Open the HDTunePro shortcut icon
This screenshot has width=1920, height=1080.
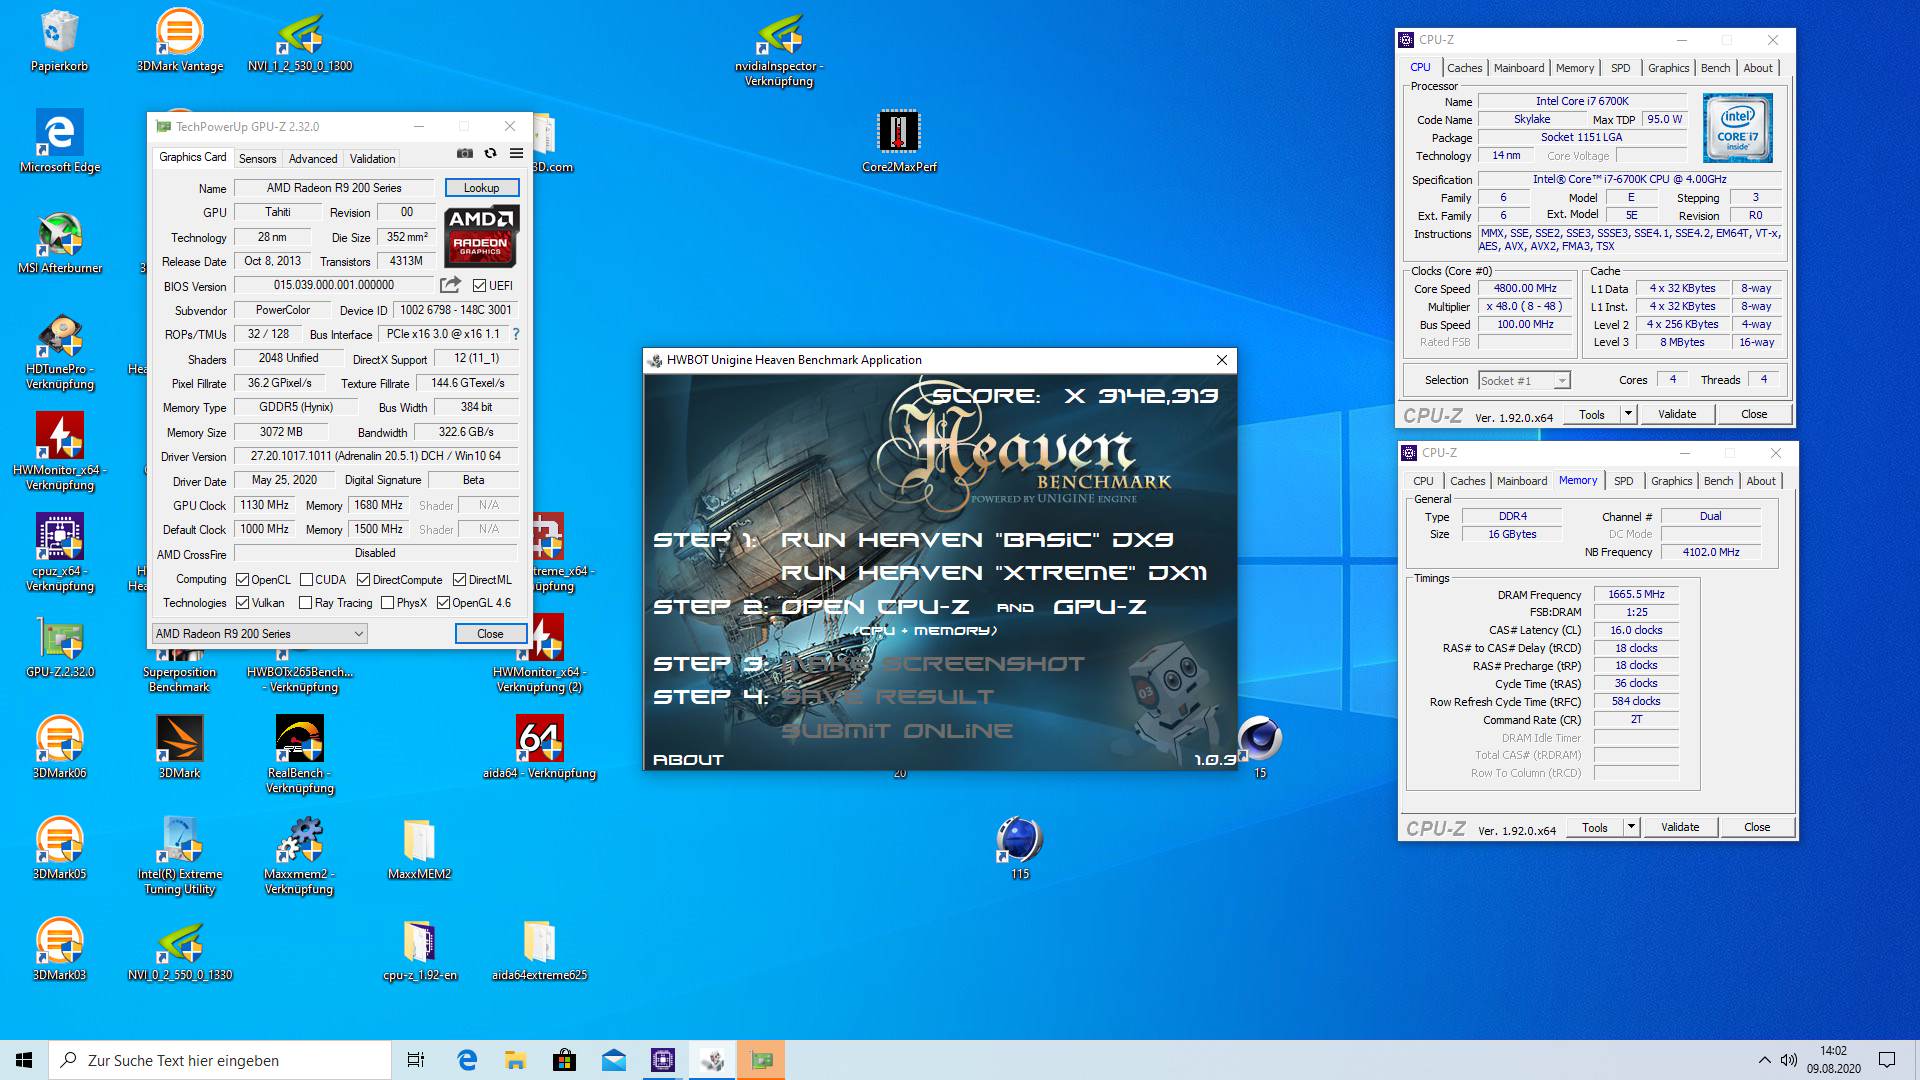click(x=60, y=351)
